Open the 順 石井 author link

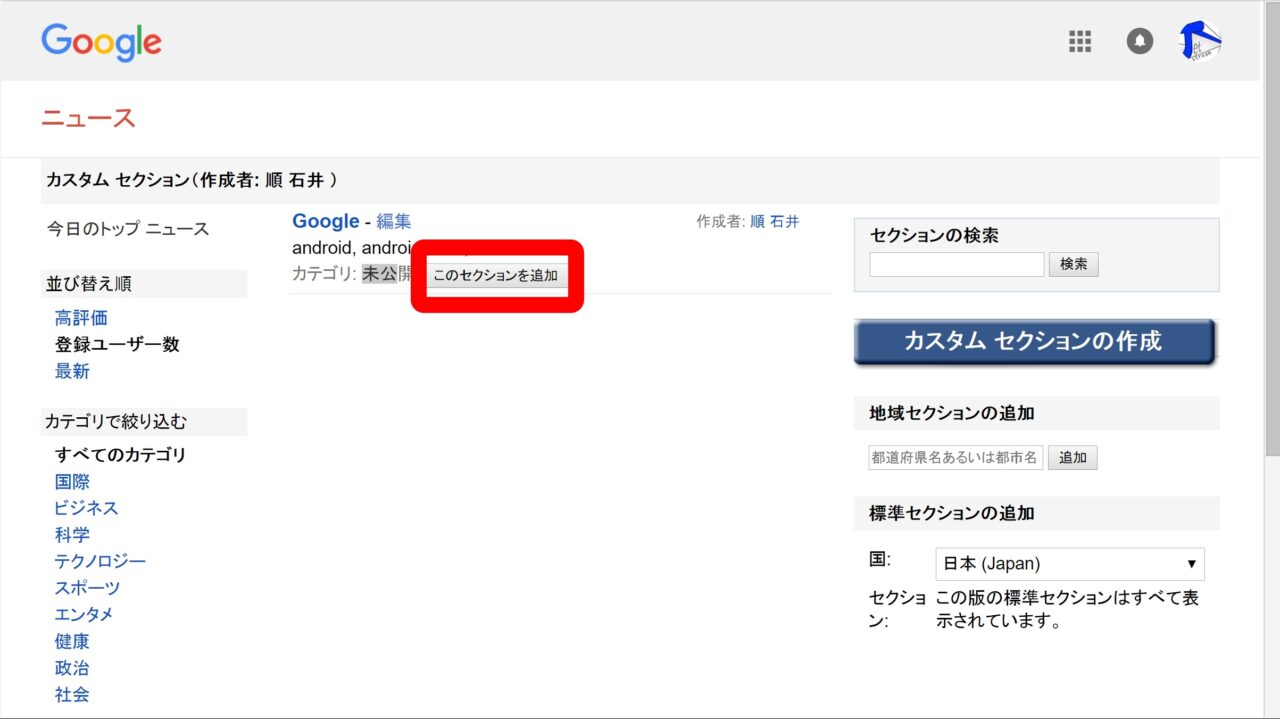(x=775, y=222)
